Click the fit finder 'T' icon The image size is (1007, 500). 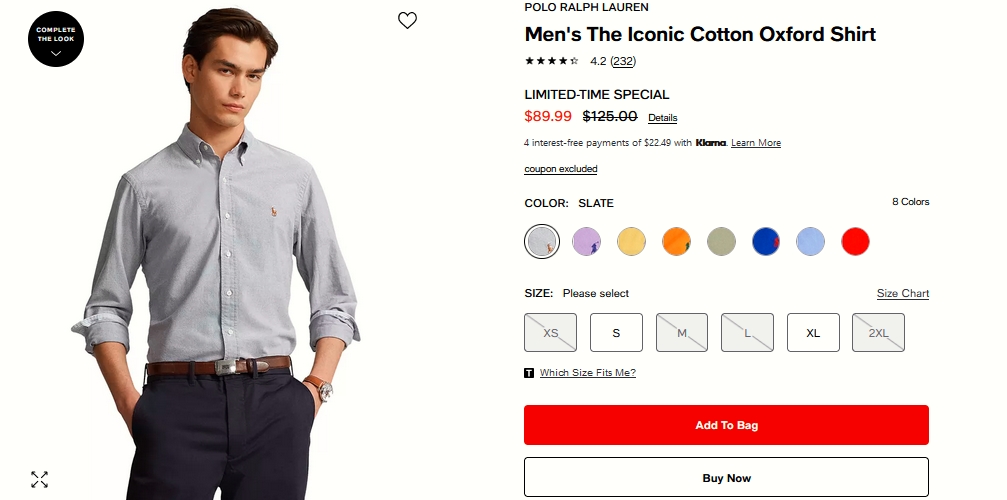[x=529, y=373]
